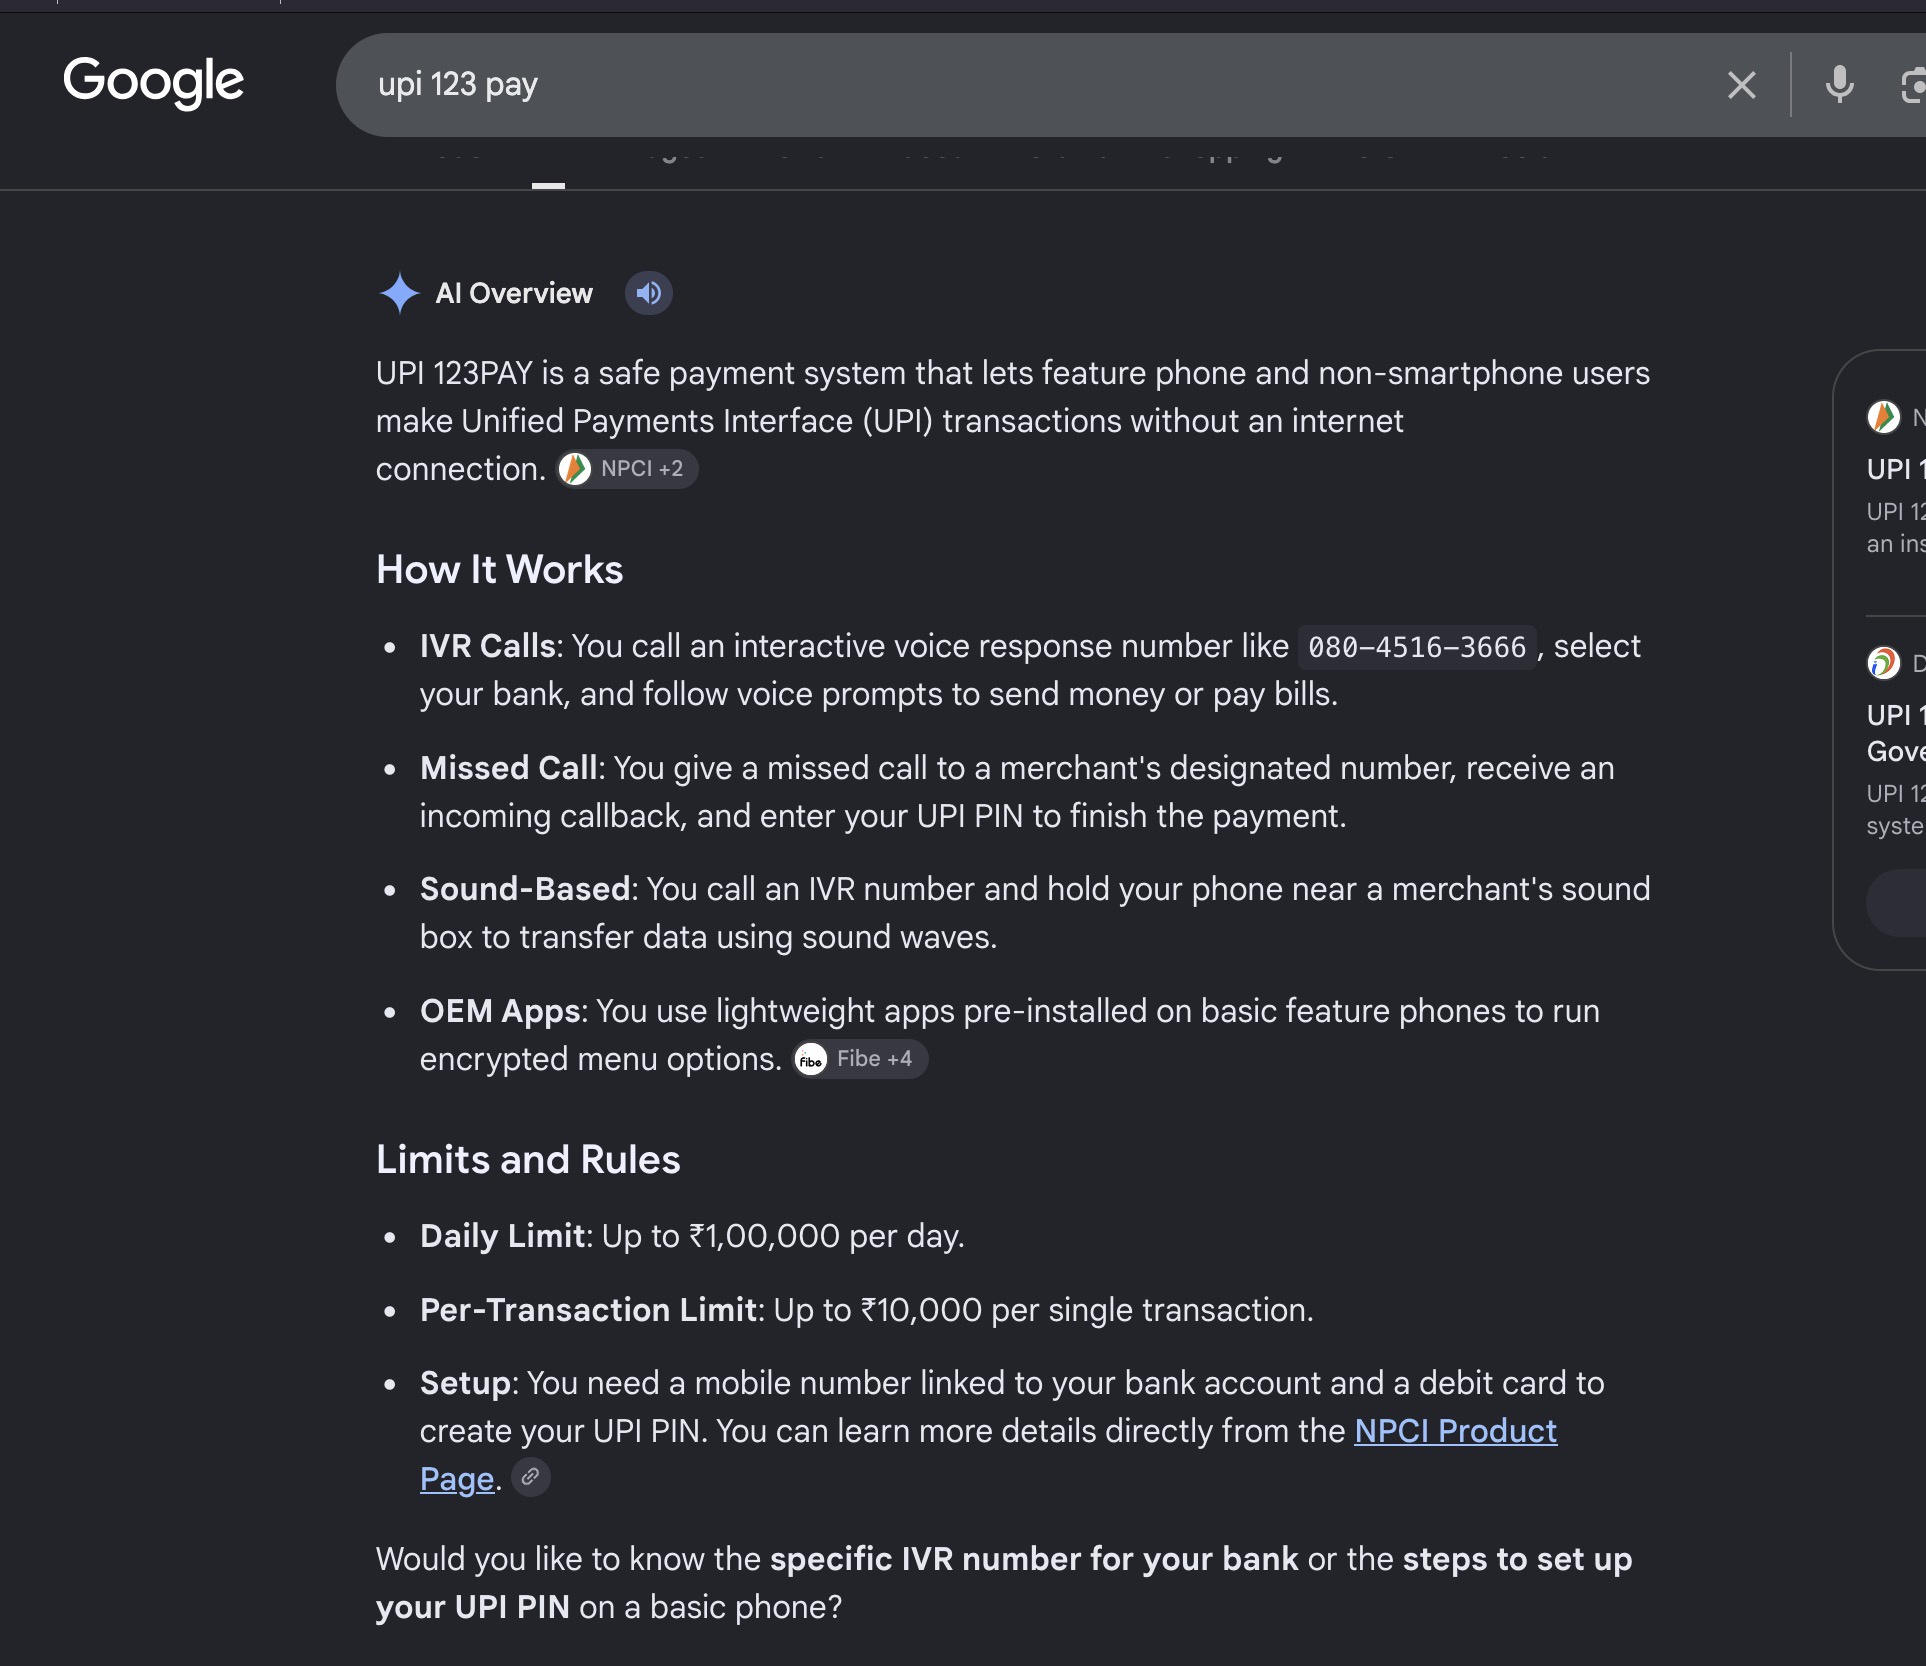Open the 'NPCI Product Page' link
The image size is (1926, 1666).
[x=1455, y=1431]
